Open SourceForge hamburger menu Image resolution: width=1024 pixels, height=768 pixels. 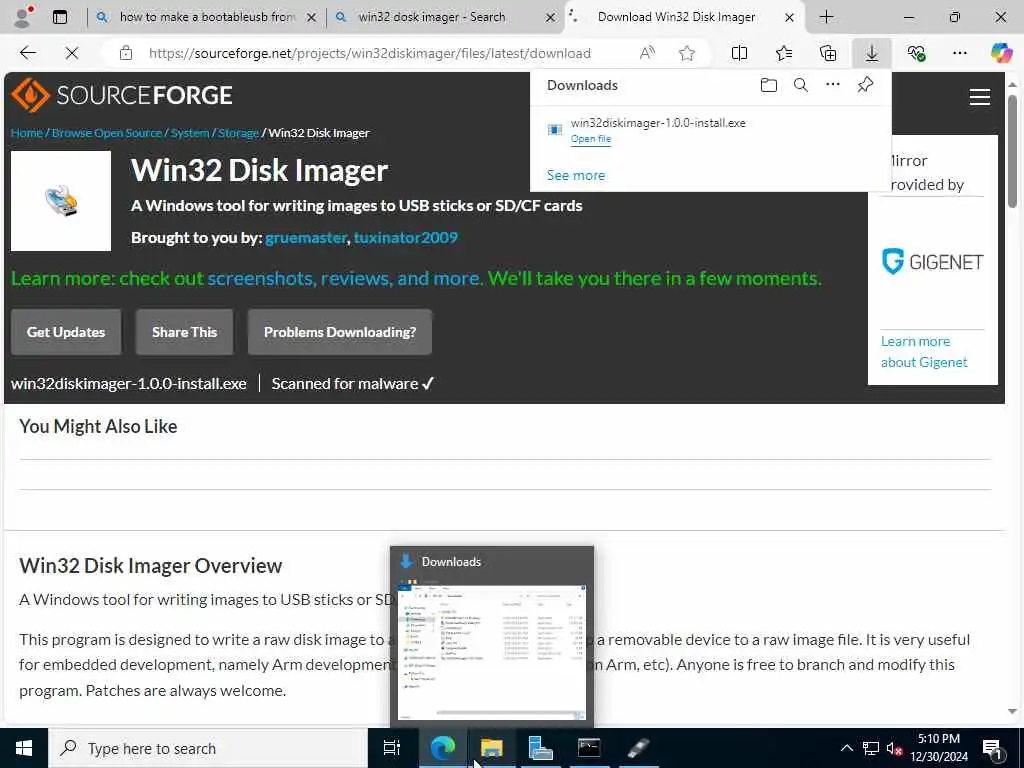(980, 97)
